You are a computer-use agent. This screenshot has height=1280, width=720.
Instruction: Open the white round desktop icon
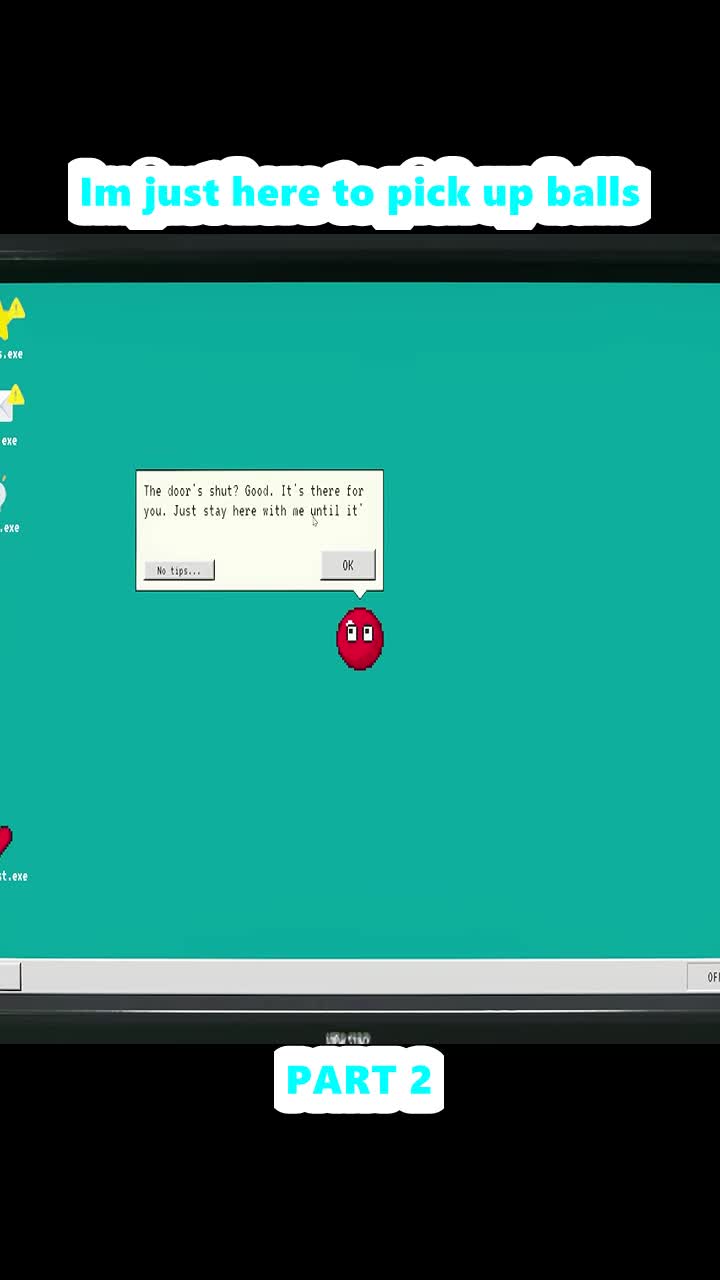point(4,494)
